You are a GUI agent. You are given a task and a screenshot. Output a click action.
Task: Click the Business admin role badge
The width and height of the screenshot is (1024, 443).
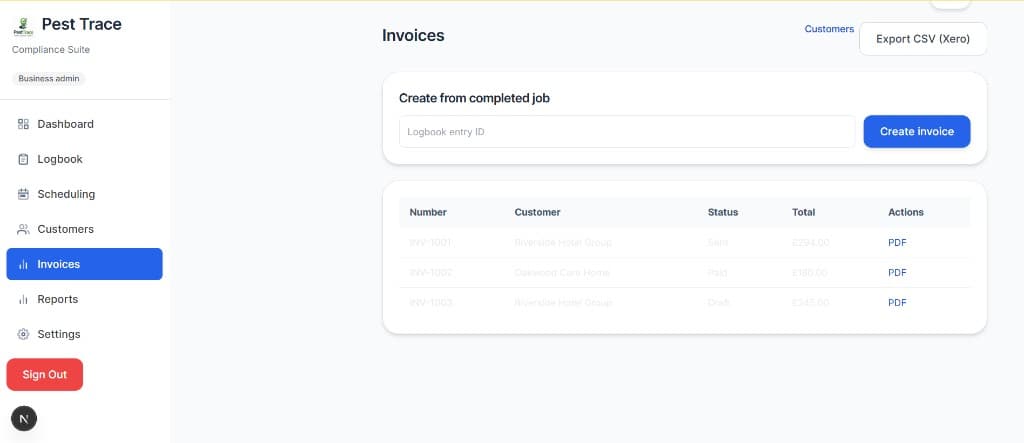pos(48,78)
